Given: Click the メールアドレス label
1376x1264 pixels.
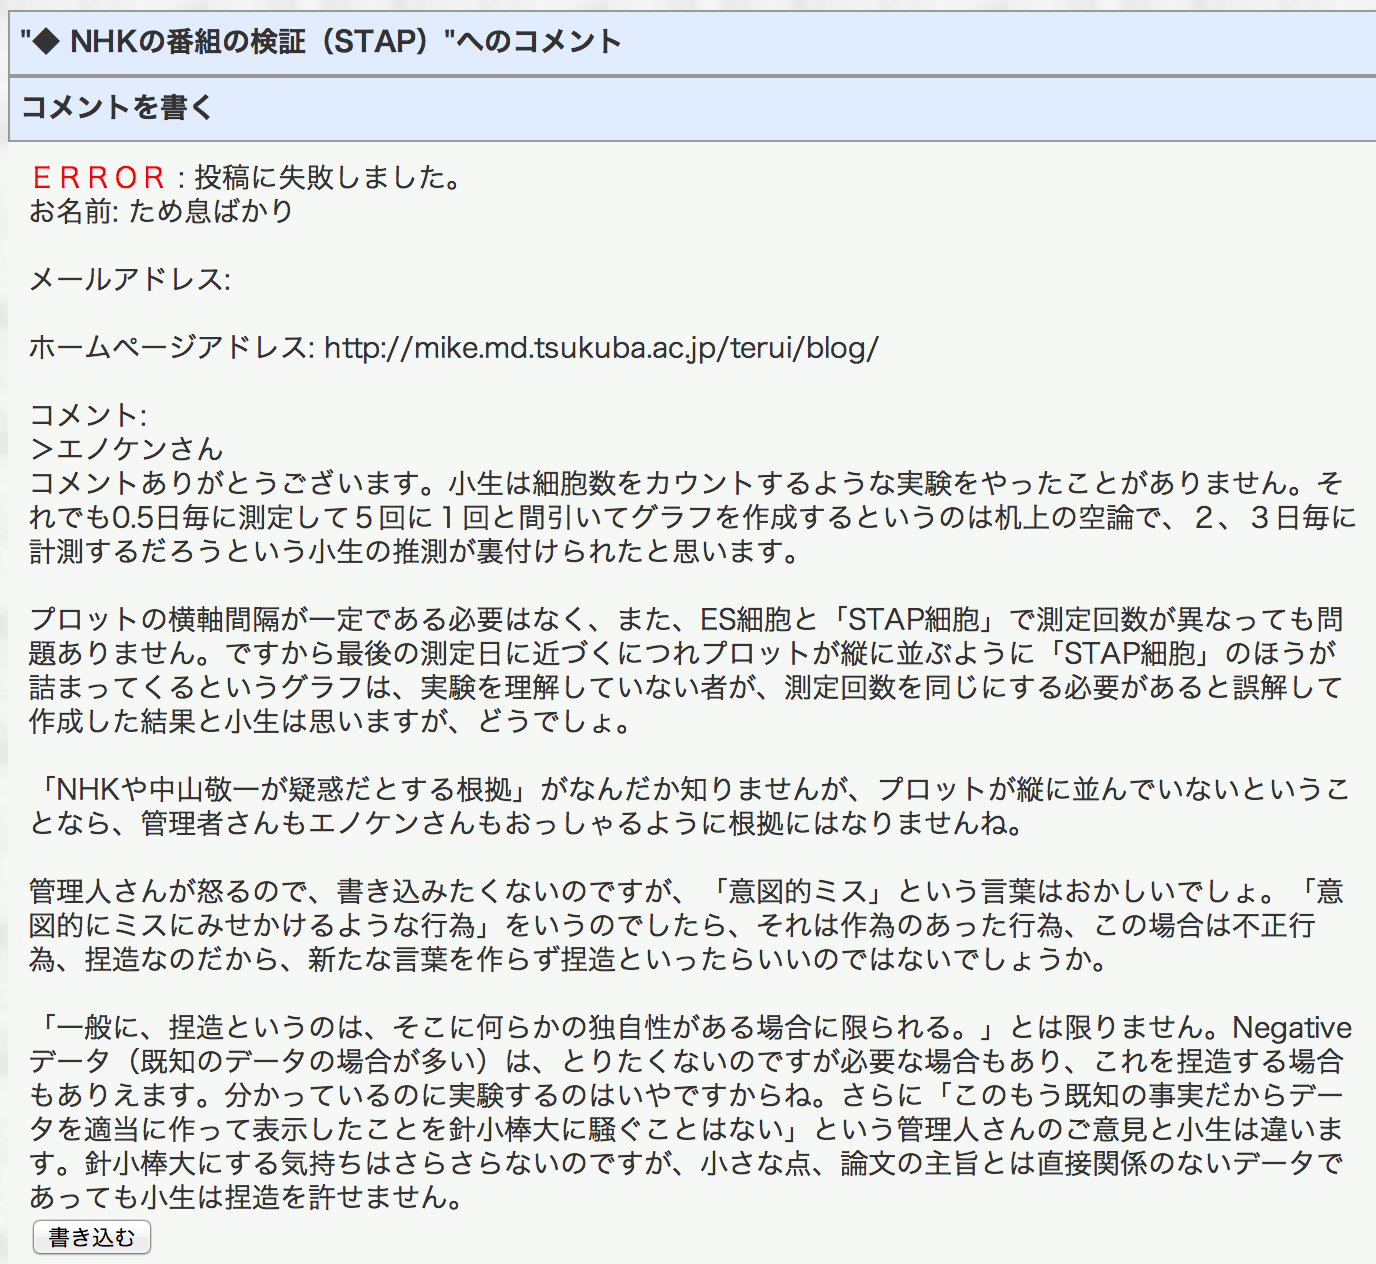Looking at the screenshot, I should click(129, 280).
